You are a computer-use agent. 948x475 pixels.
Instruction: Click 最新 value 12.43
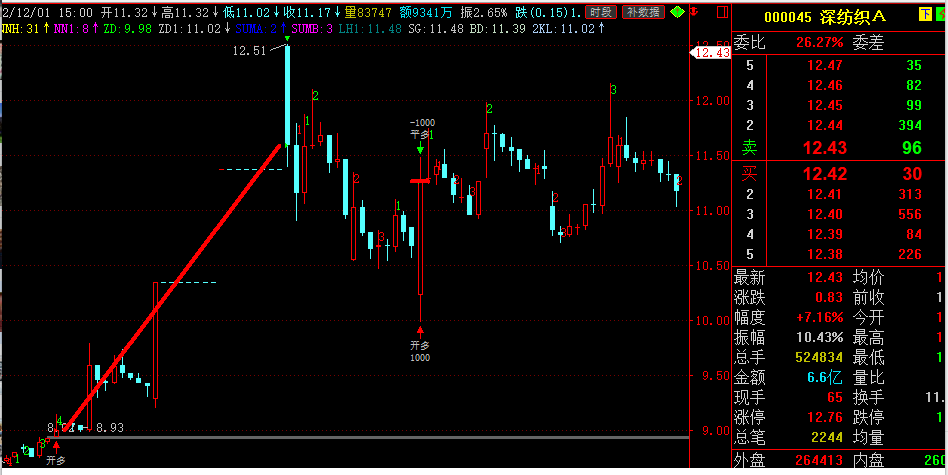[825, 278]
